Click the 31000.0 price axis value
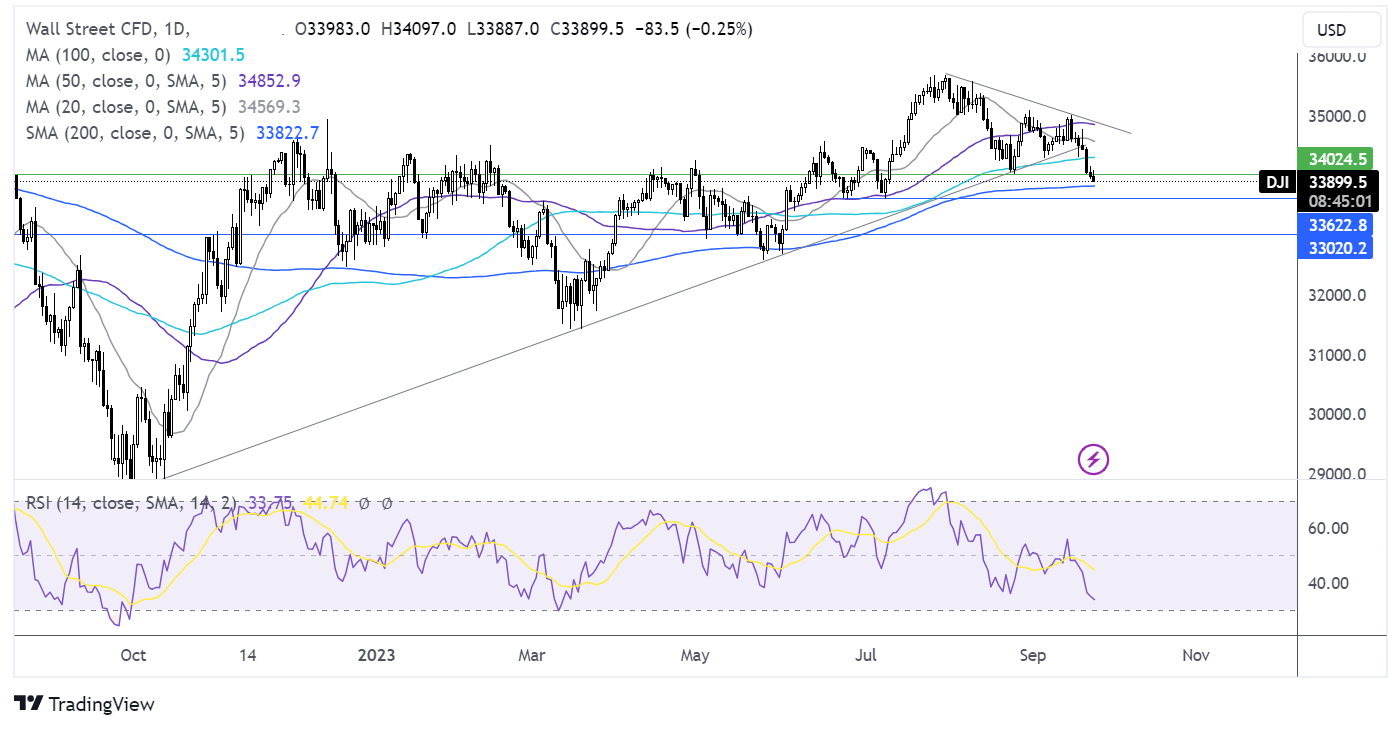 tap(1338, 355)
